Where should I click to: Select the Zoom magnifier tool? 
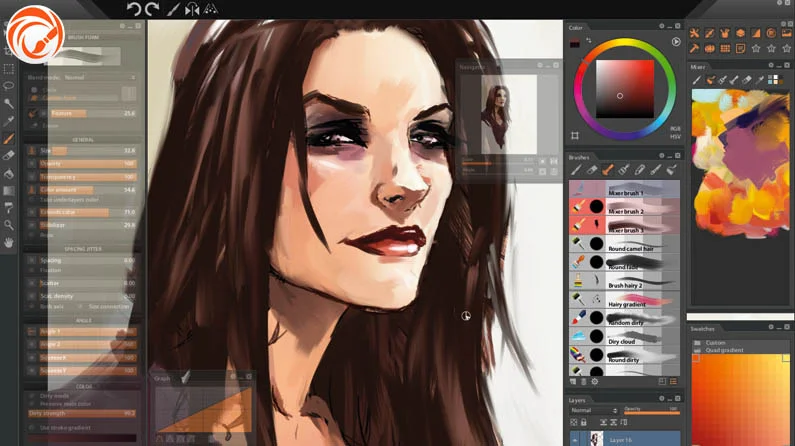point(9,226)
